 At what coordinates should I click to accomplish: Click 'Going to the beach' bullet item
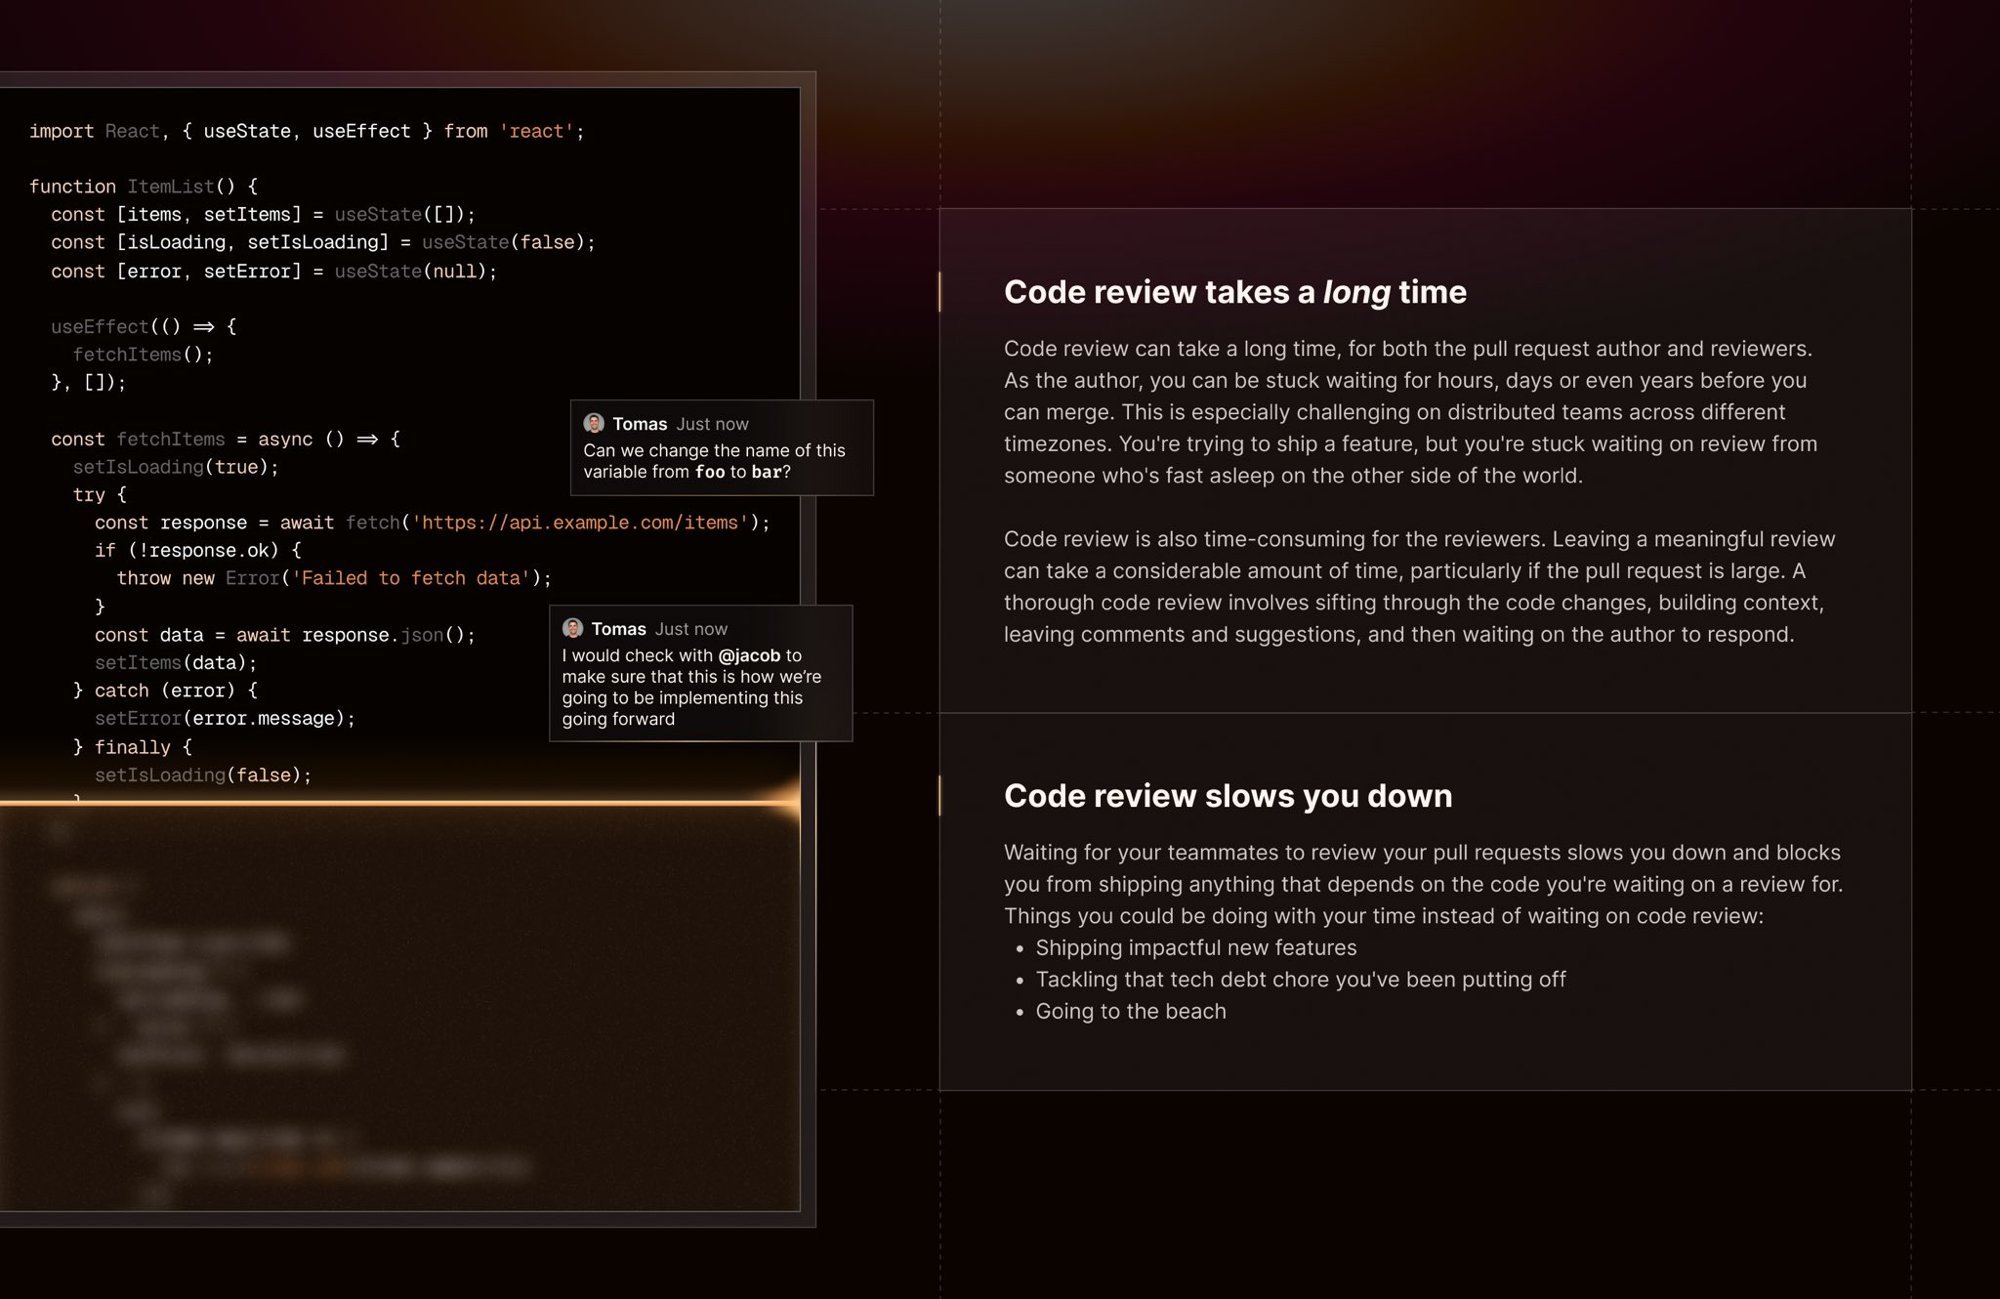coord(1130,1011)
